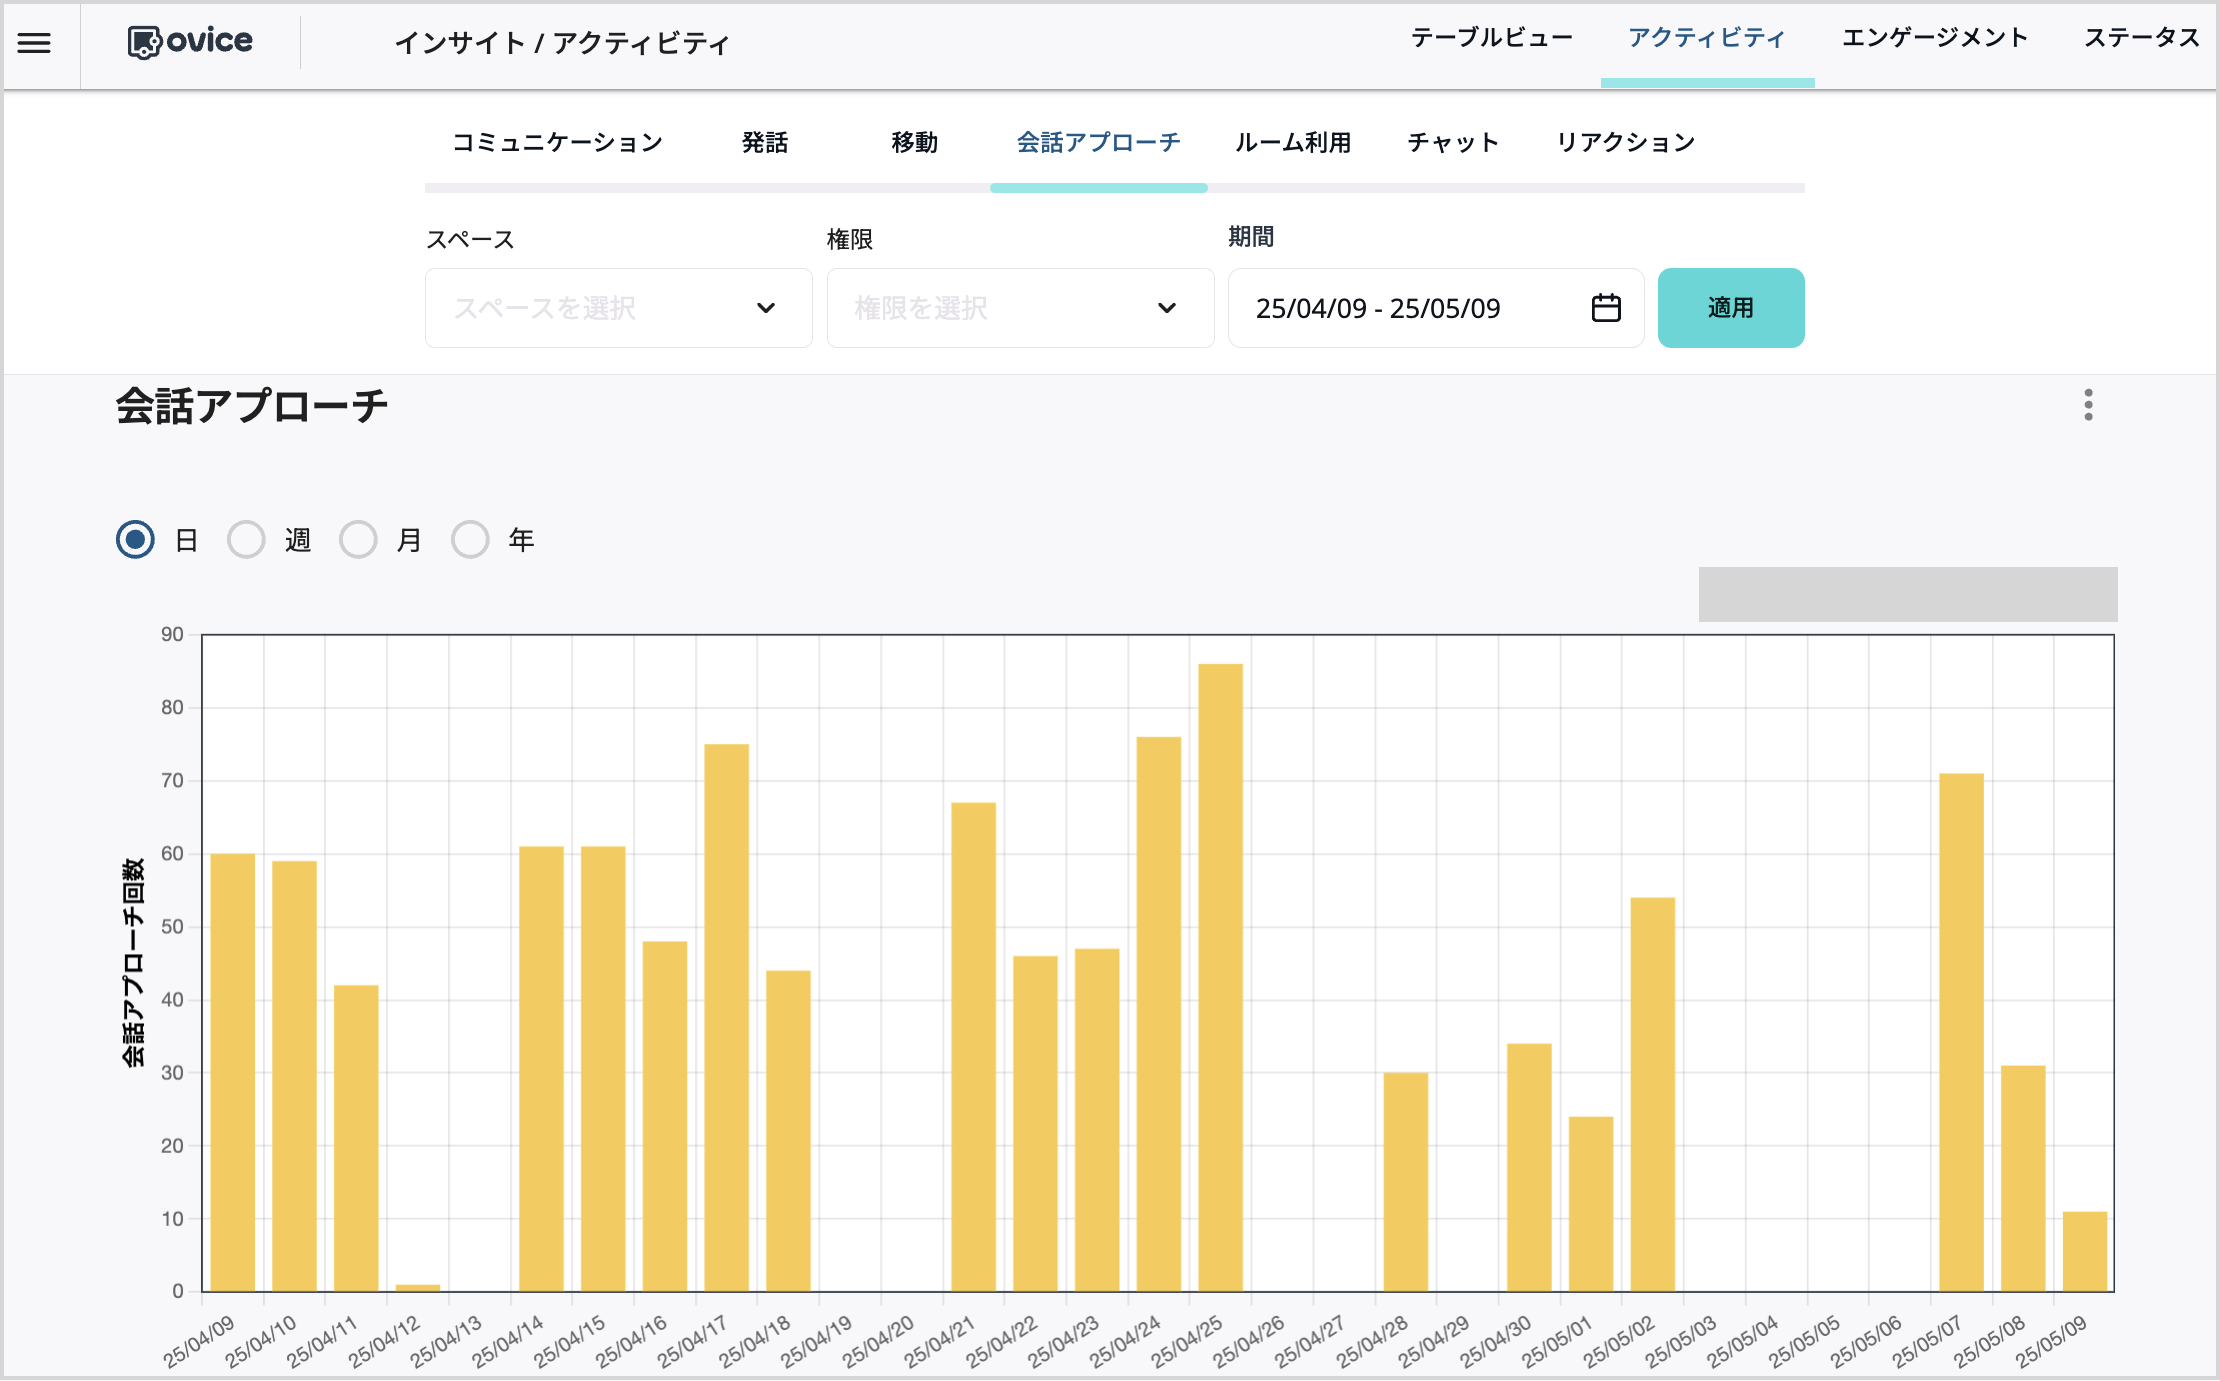2220x1381 pixels.
Task: Switch to the アクティビティ tab
Action: (x=1706, y=38)
